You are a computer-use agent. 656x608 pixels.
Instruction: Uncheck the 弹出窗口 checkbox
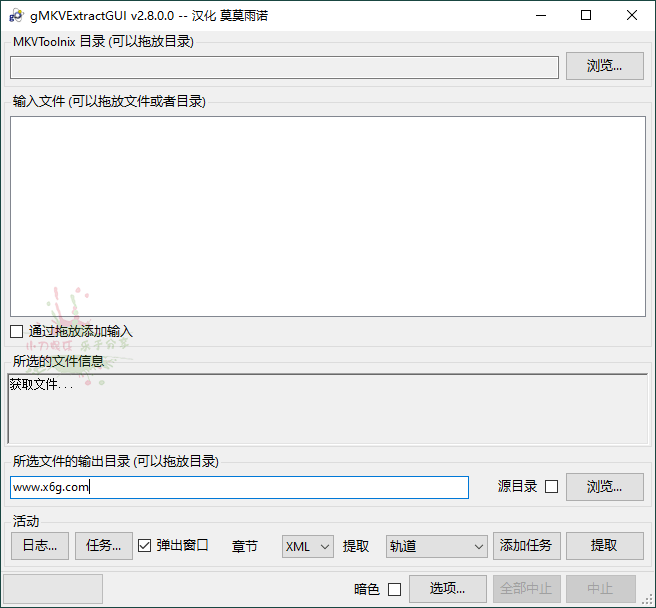pyautogui.click(x=145, y=545)
